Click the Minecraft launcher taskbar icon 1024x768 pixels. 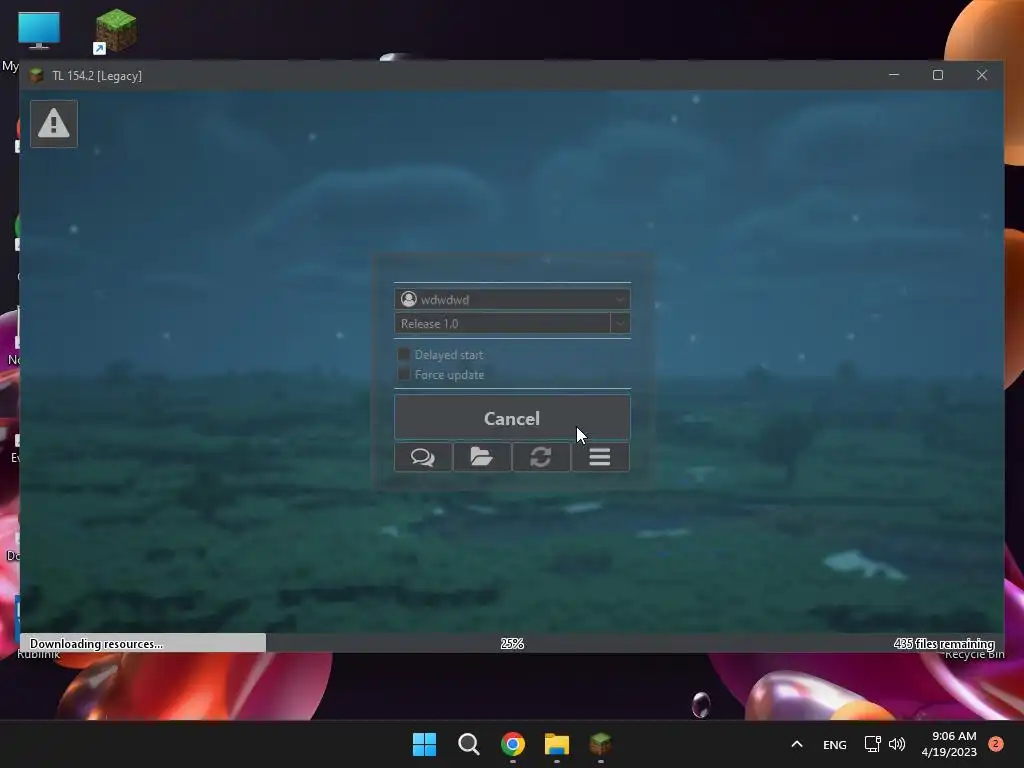[600, 744]
